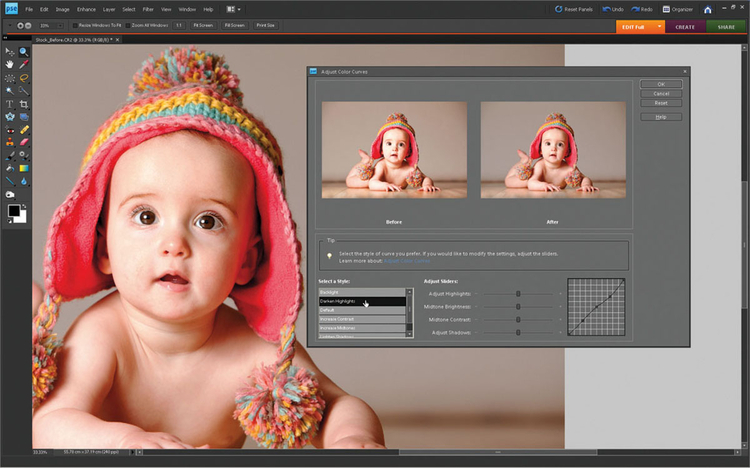750x468 pixels.
Task: Click Reset Panels in top bar
Action: tap(574, 9)
